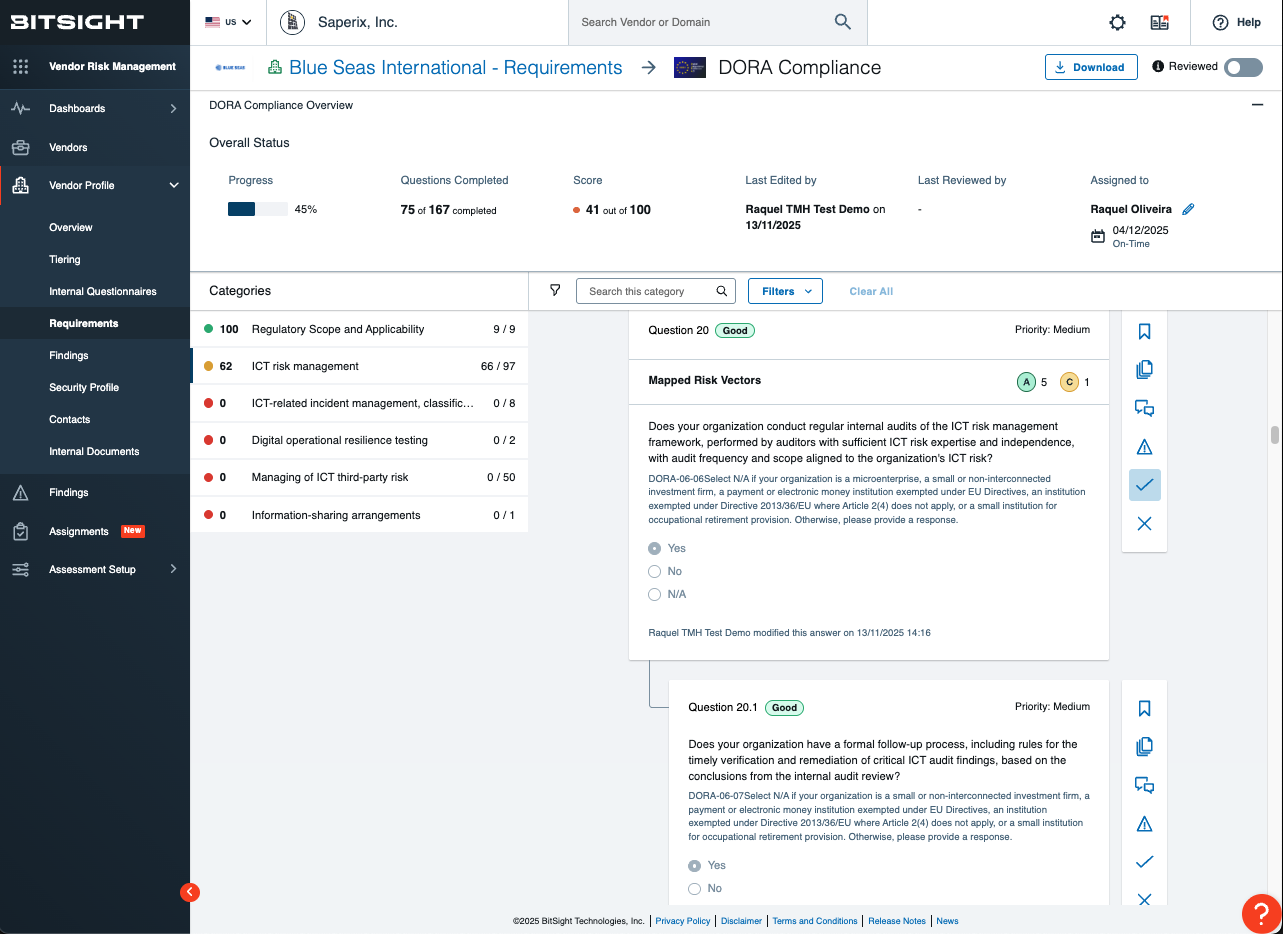This screenshot has width=1283, height=934.
Task: Click the Download button
Action: pyautogui.click(x=1091, y=66)
